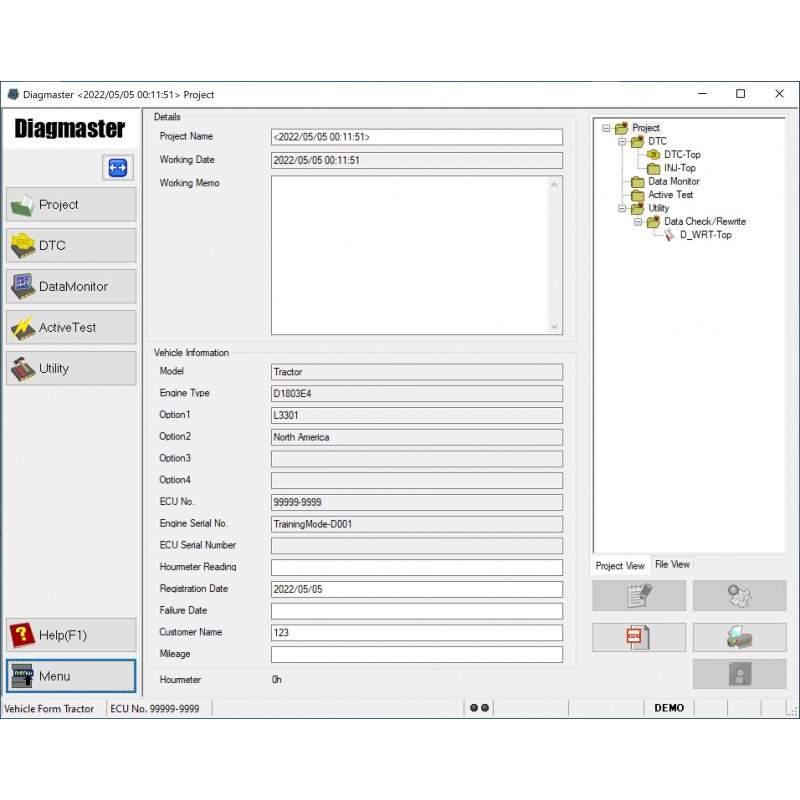The width and height of the screenshot is (800, 800).
Task: Print using the printer icon button
Action: pos(739,637)
